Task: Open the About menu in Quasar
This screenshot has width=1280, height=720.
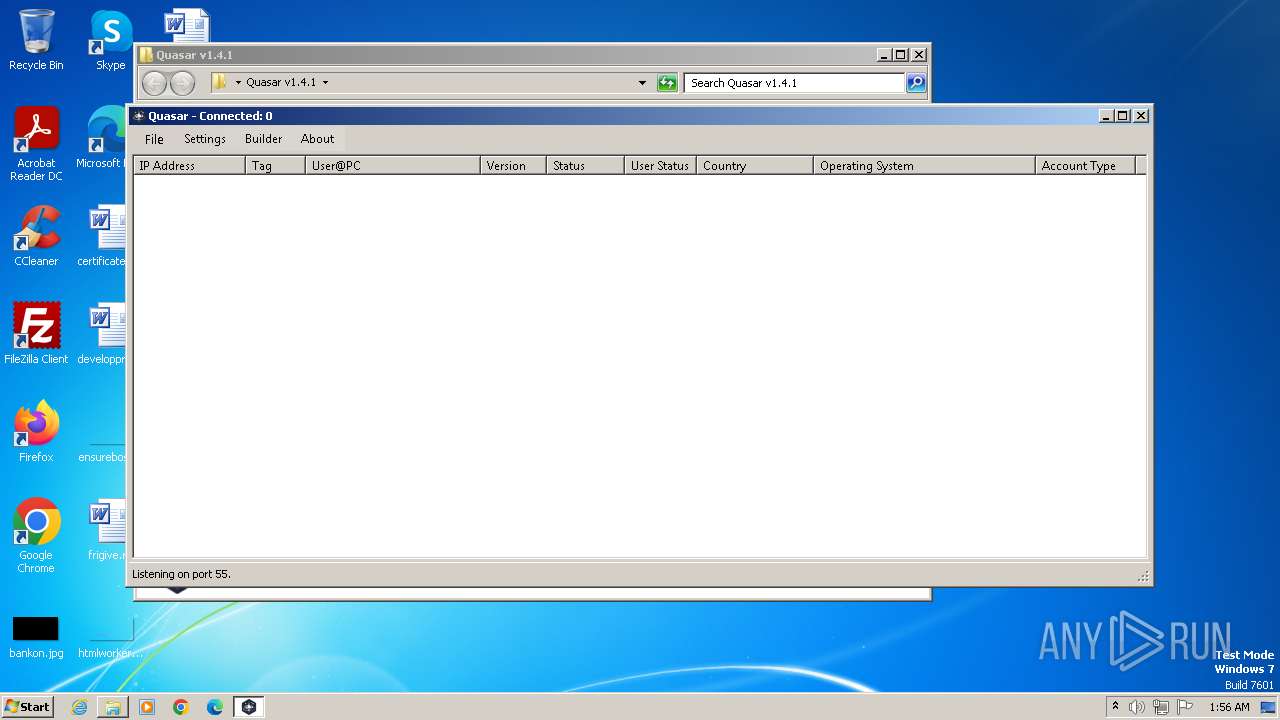Action: 317,139
